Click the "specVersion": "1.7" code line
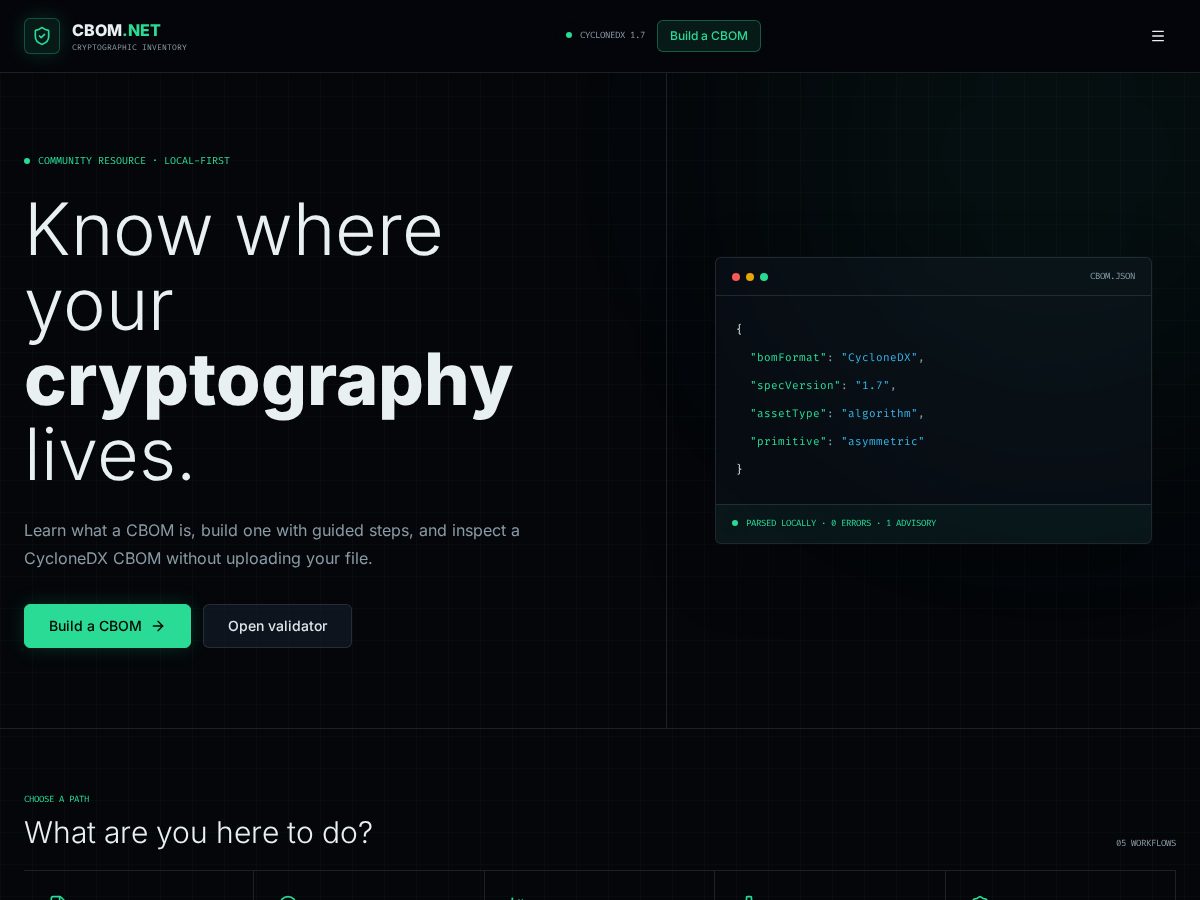 (x=823, y=385)
